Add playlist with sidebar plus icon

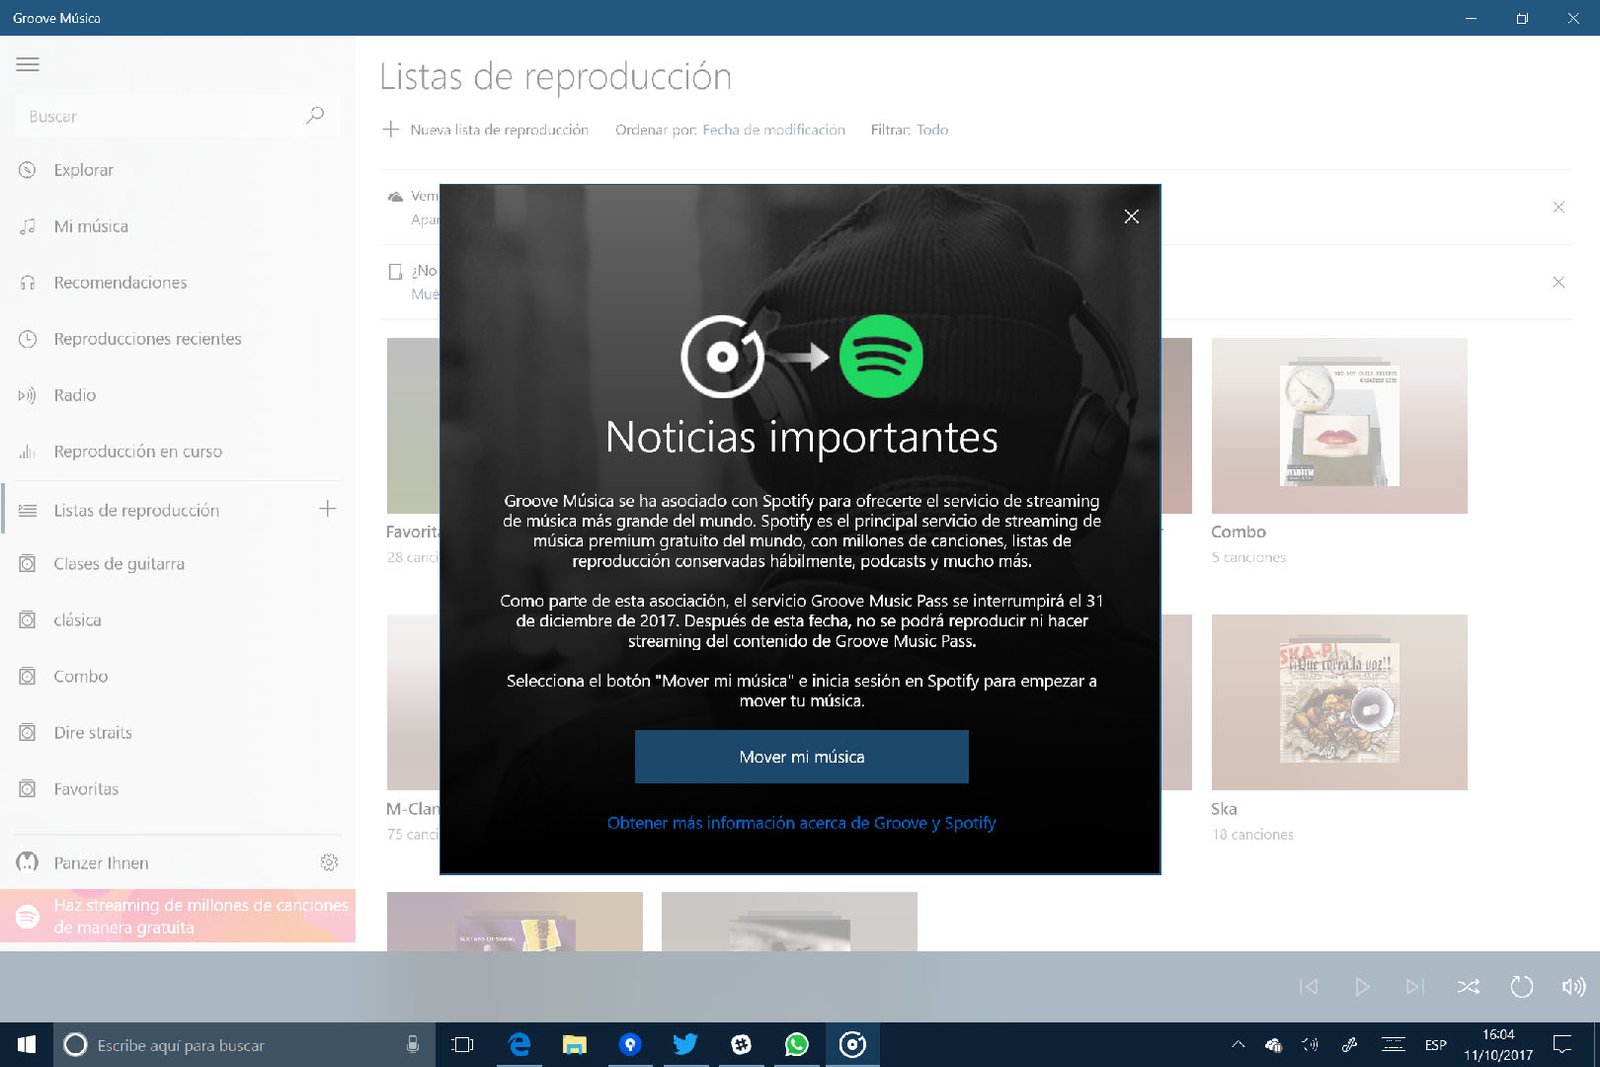pos(327,509)
